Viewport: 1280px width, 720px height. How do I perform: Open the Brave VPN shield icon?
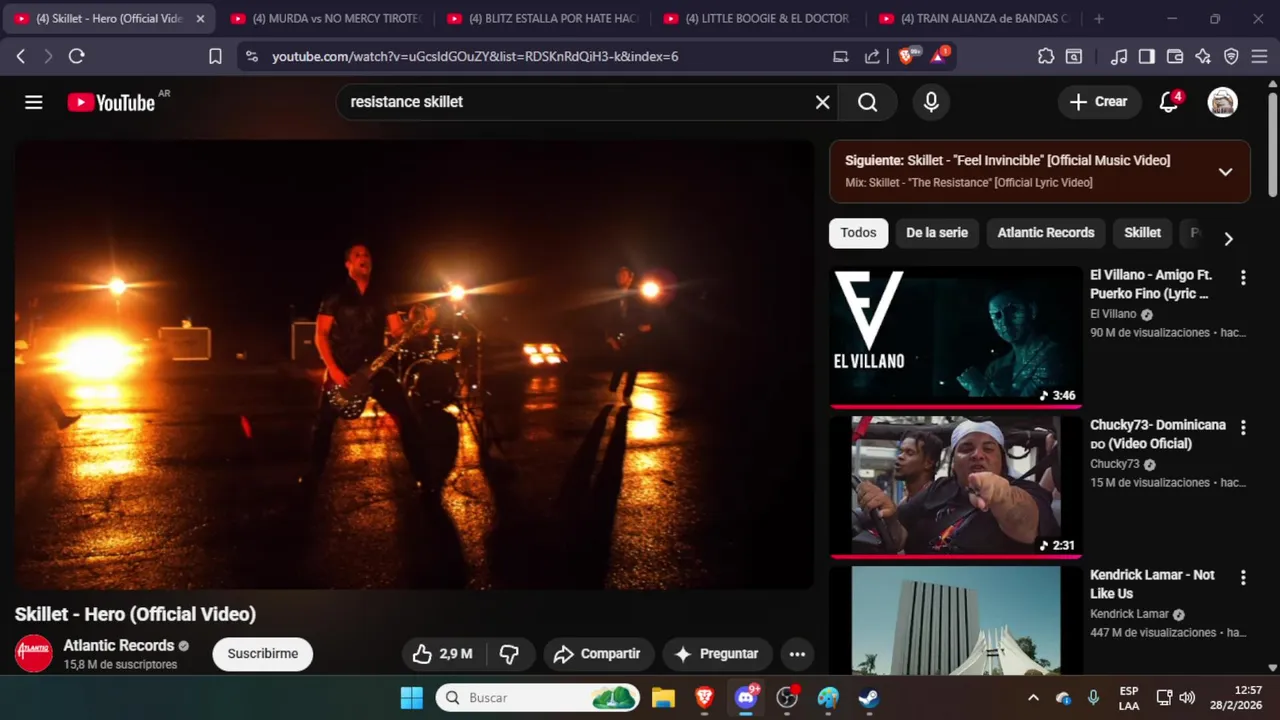coord(1231,57)
